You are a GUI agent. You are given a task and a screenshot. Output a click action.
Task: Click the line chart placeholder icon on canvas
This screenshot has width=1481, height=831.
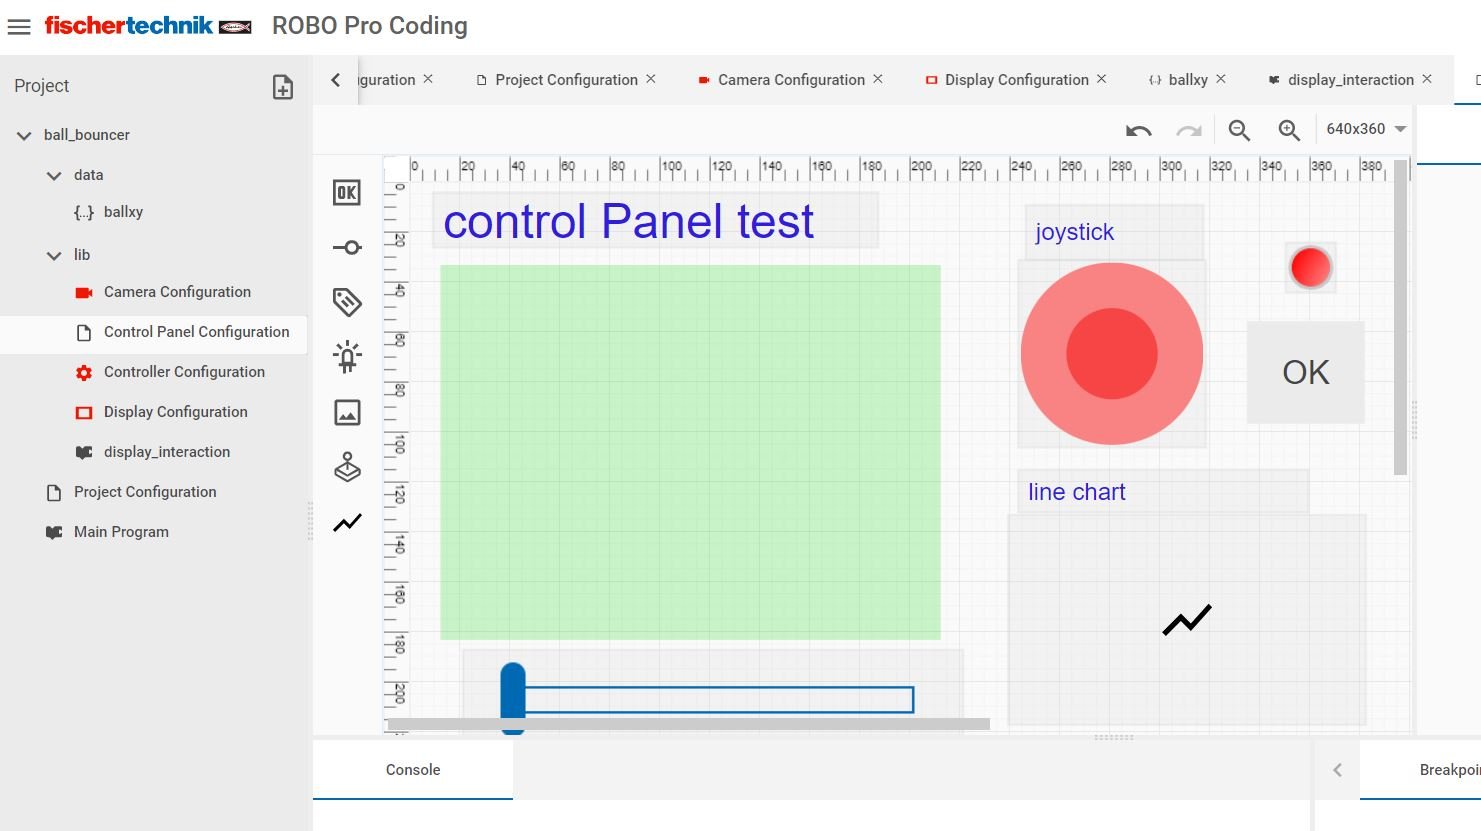(x=1187, y=620)
